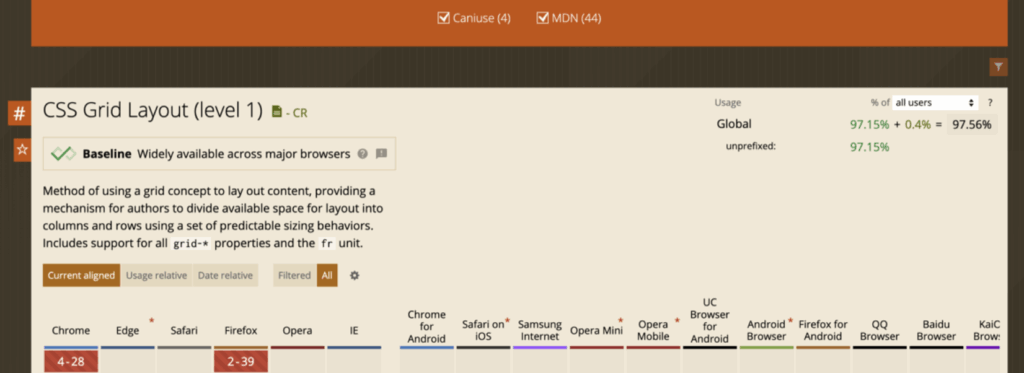
Task: Click the 0.4% partial support value
Action: (917, 124)
